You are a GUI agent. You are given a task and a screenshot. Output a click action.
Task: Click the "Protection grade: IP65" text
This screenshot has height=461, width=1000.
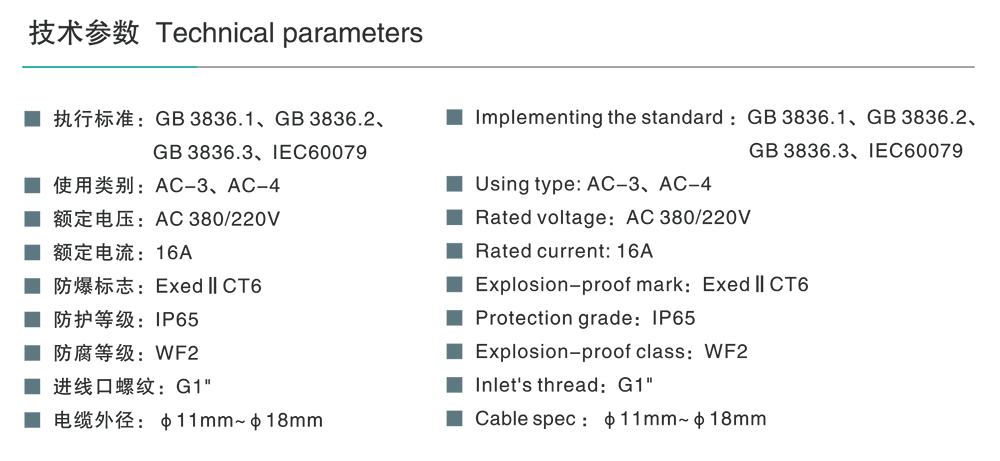(585, 318)
